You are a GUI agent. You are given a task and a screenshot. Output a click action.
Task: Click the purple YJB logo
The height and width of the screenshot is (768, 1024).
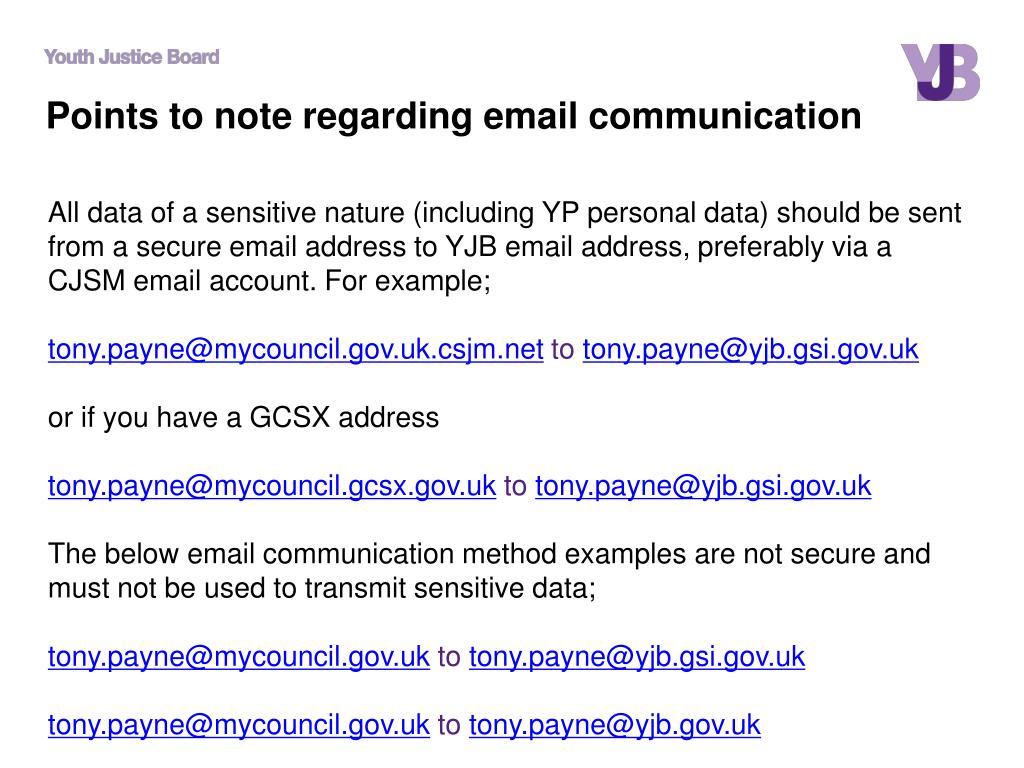coord(940,72)
